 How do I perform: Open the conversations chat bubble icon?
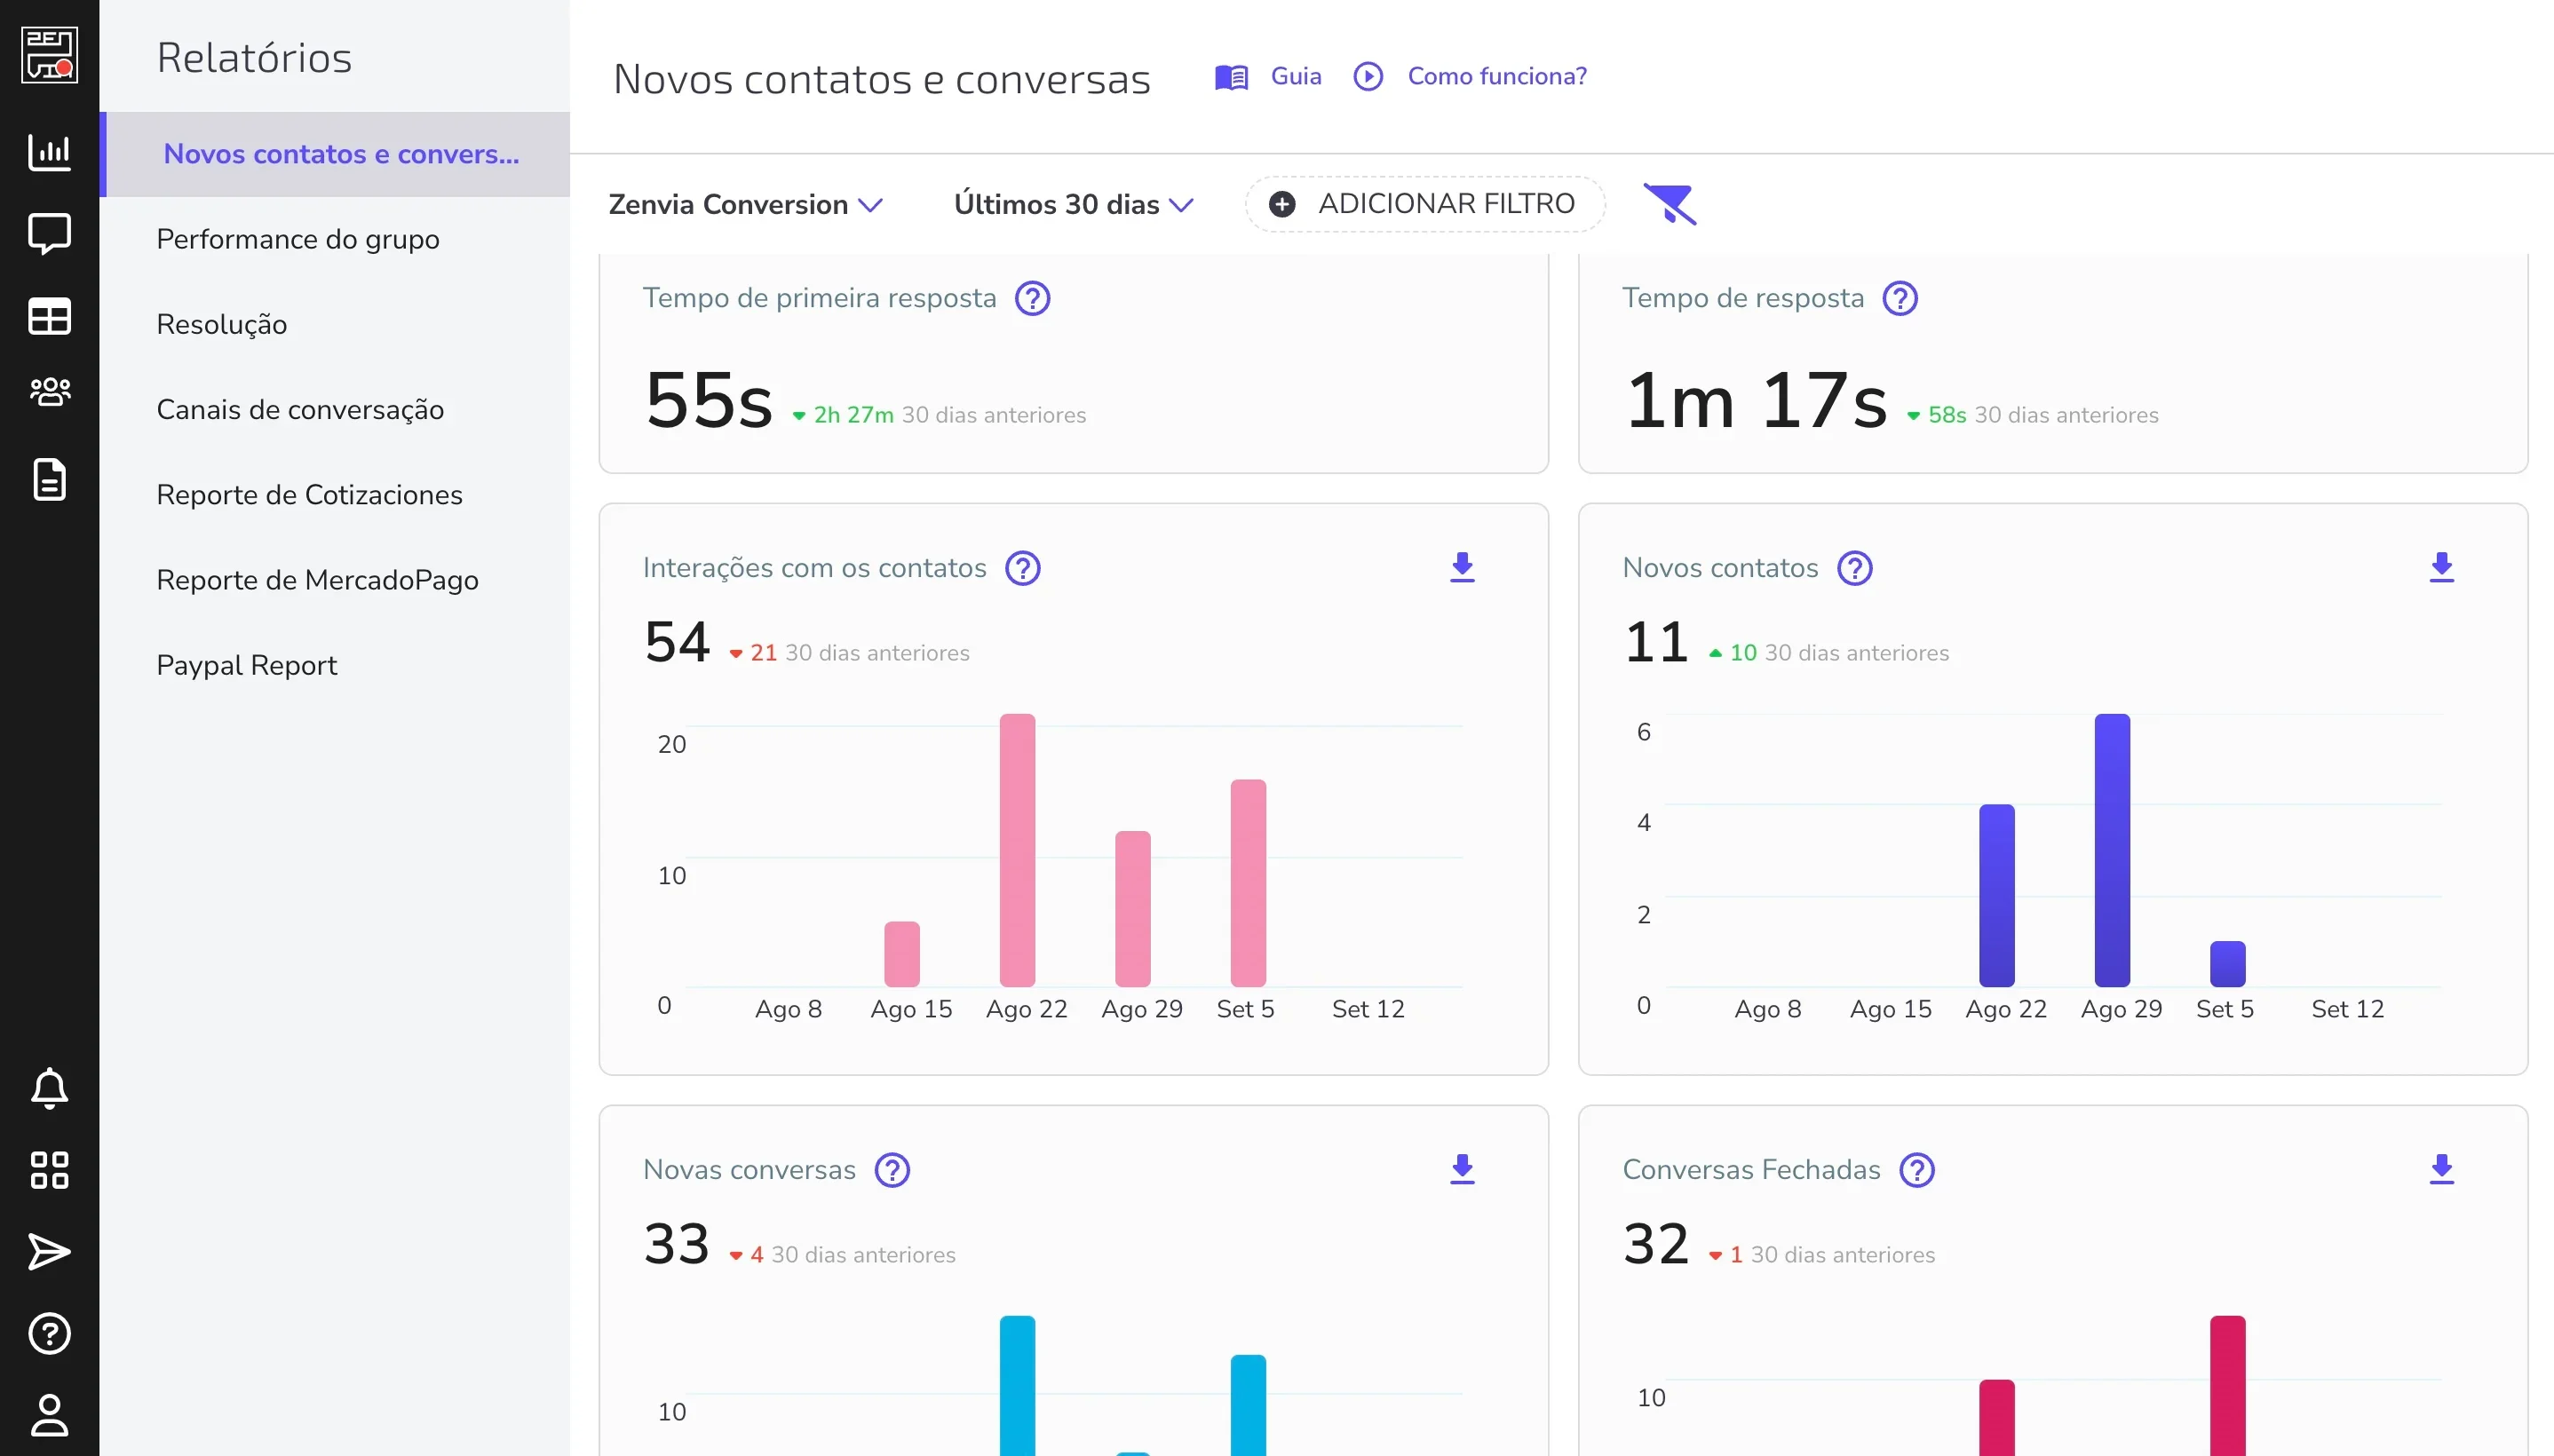49,234
